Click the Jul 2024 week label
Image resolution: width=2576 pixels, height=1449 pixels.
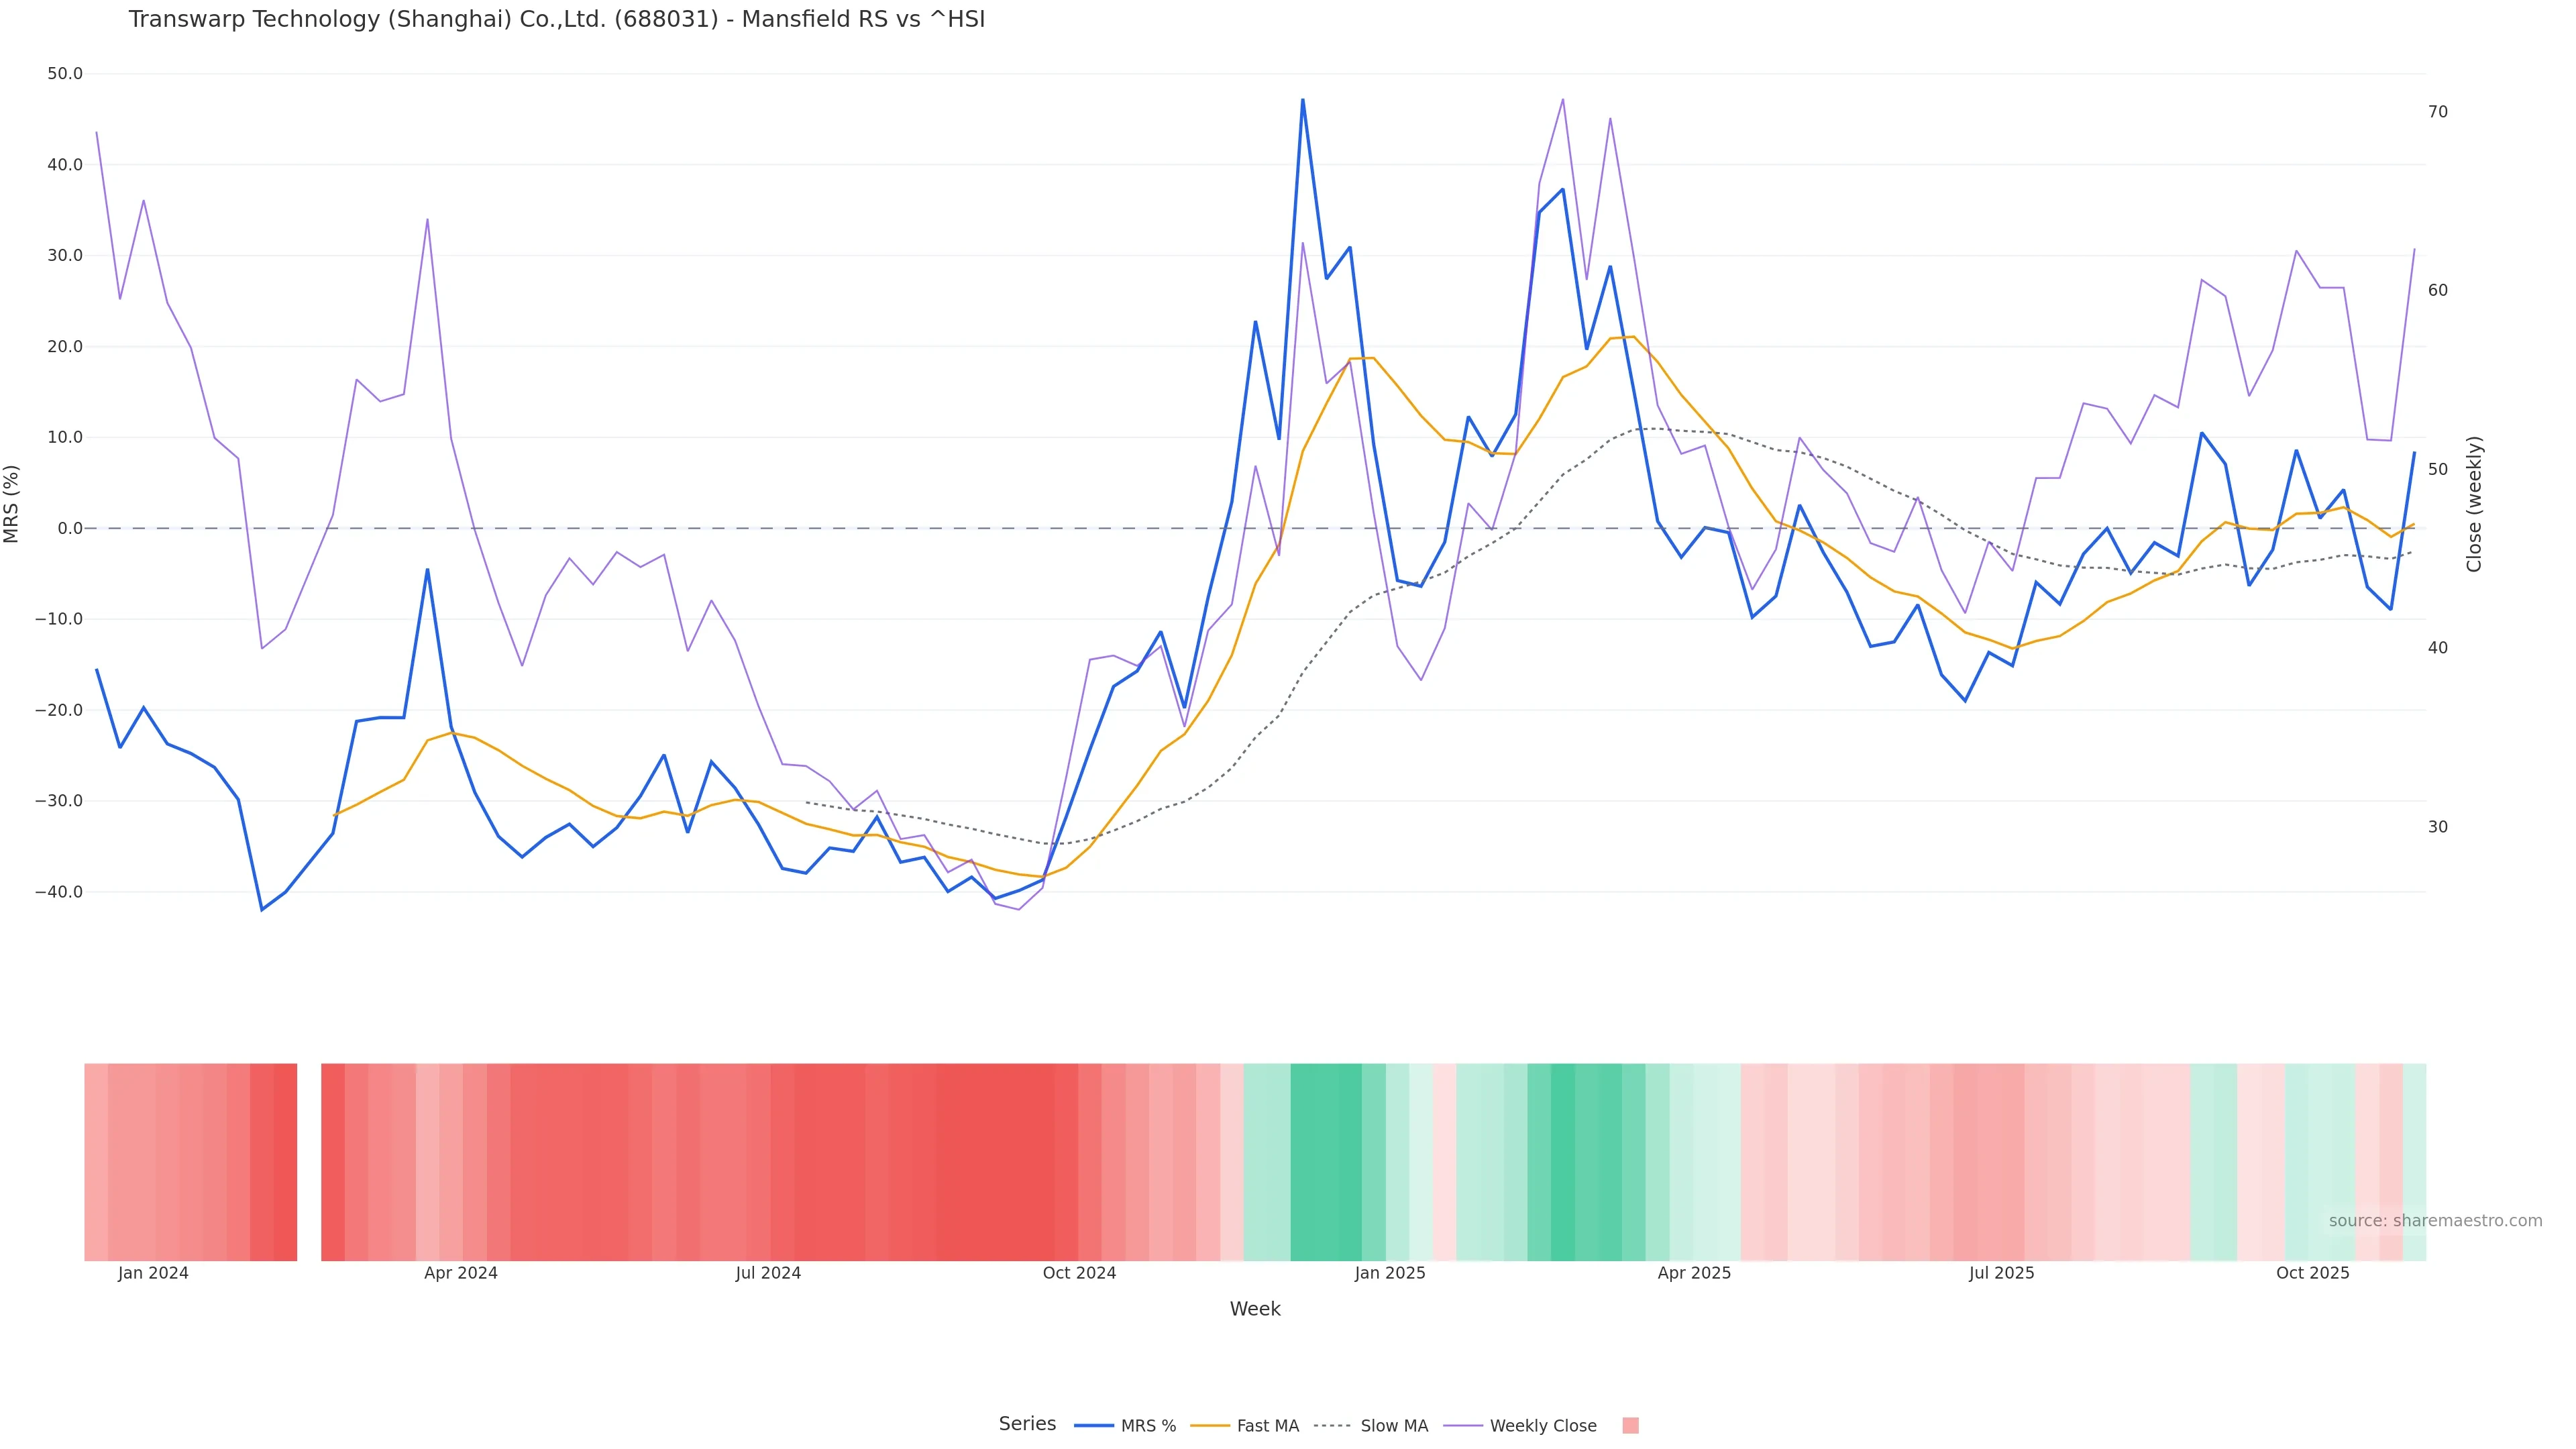click(x=768, y=1273)
